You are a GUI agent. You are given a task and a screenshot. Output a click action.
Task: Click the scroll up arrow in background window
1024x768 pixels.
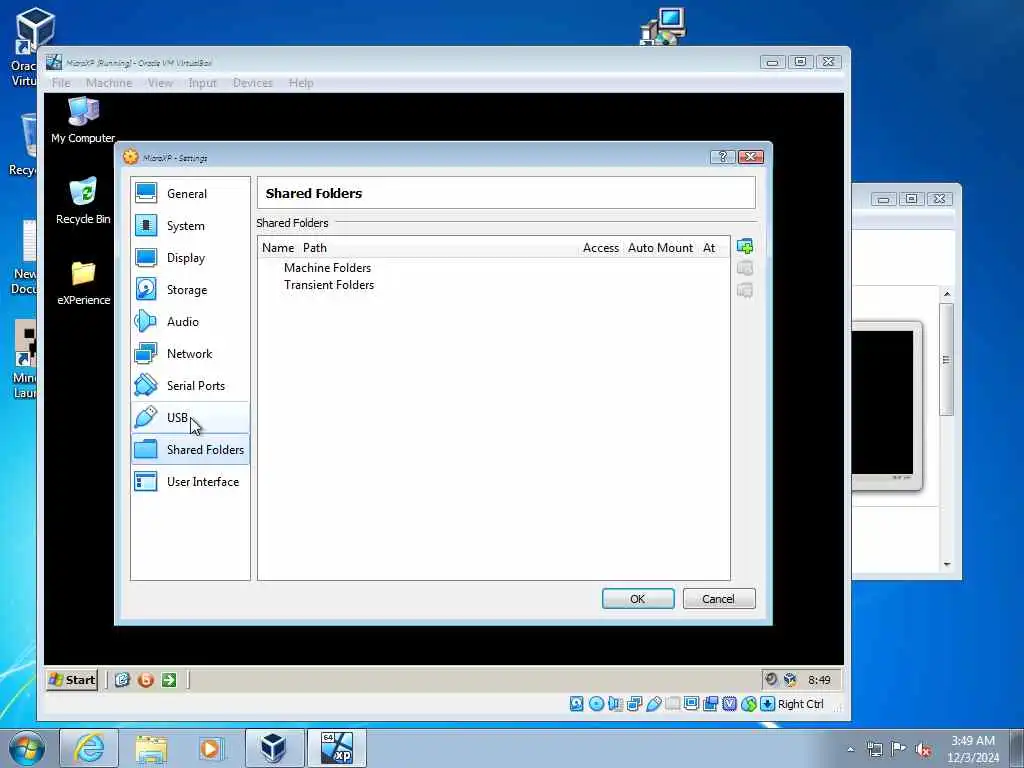point(947,295)
